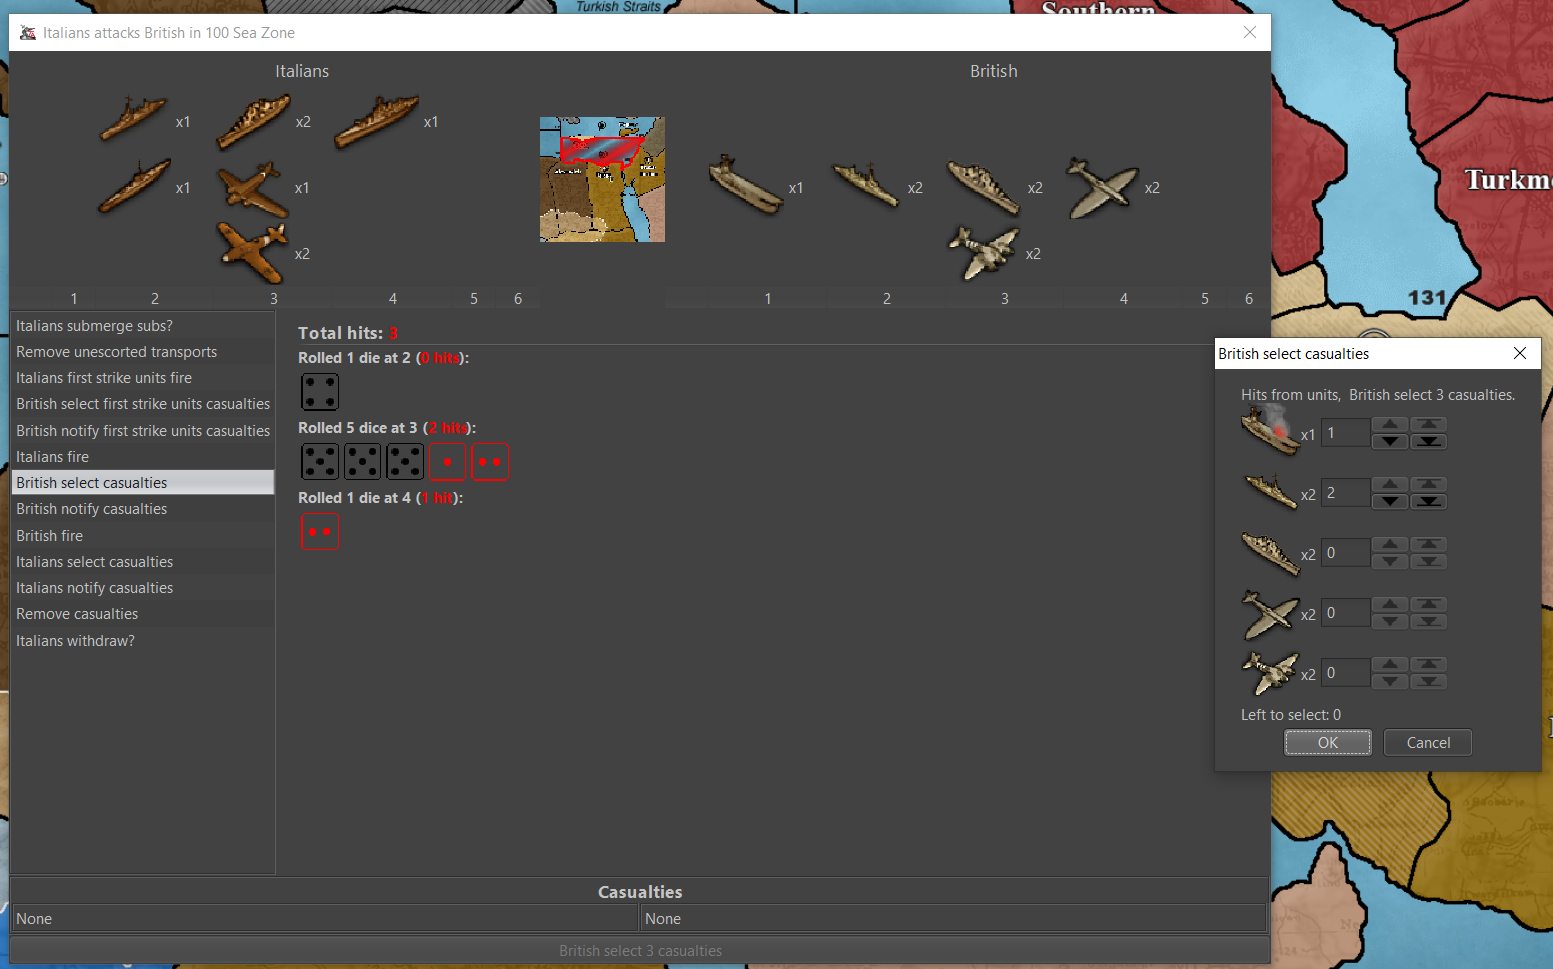
Task: Click the Italian ship icon marked x2
Action: pos(254,122)
